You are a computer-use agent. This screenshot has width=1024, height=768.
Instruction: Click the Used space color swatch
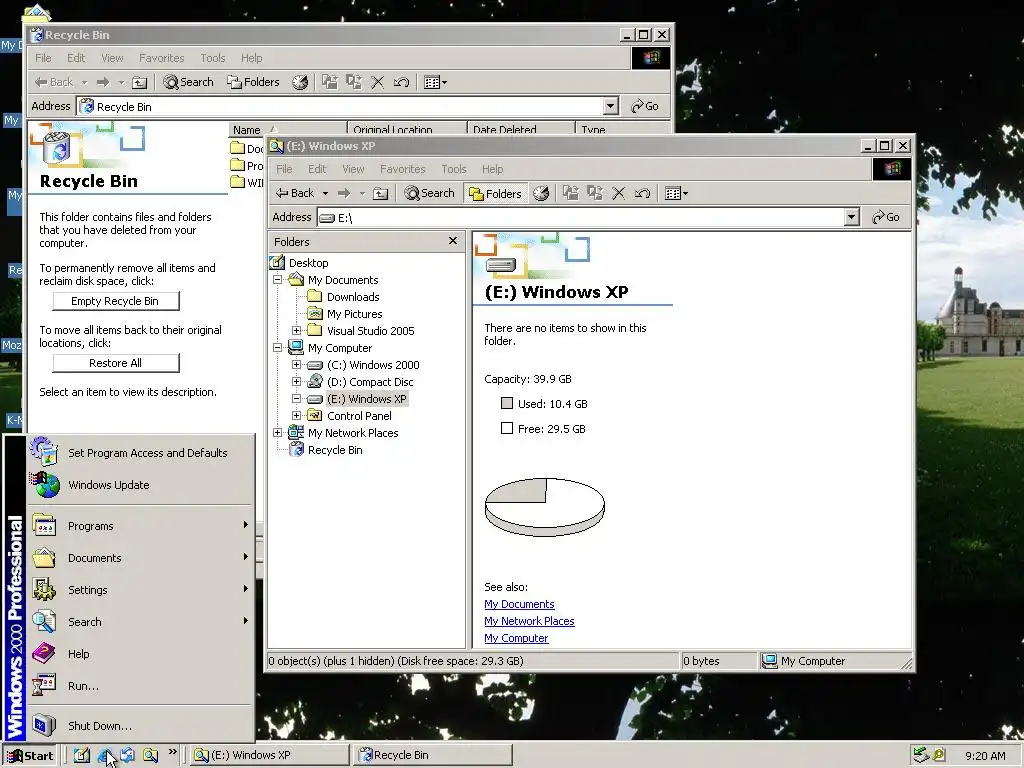click(507, 403)
